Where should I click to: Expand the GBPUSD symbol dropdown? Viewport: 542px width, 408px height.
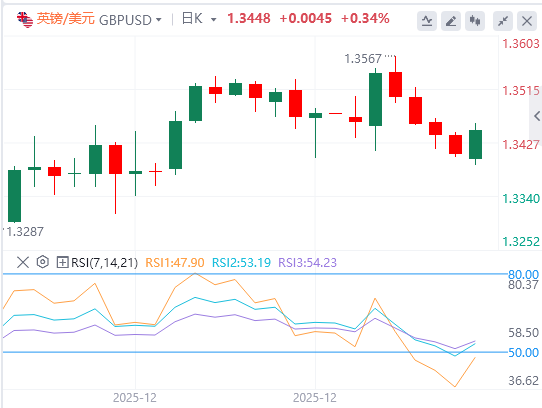click(159, 20)
